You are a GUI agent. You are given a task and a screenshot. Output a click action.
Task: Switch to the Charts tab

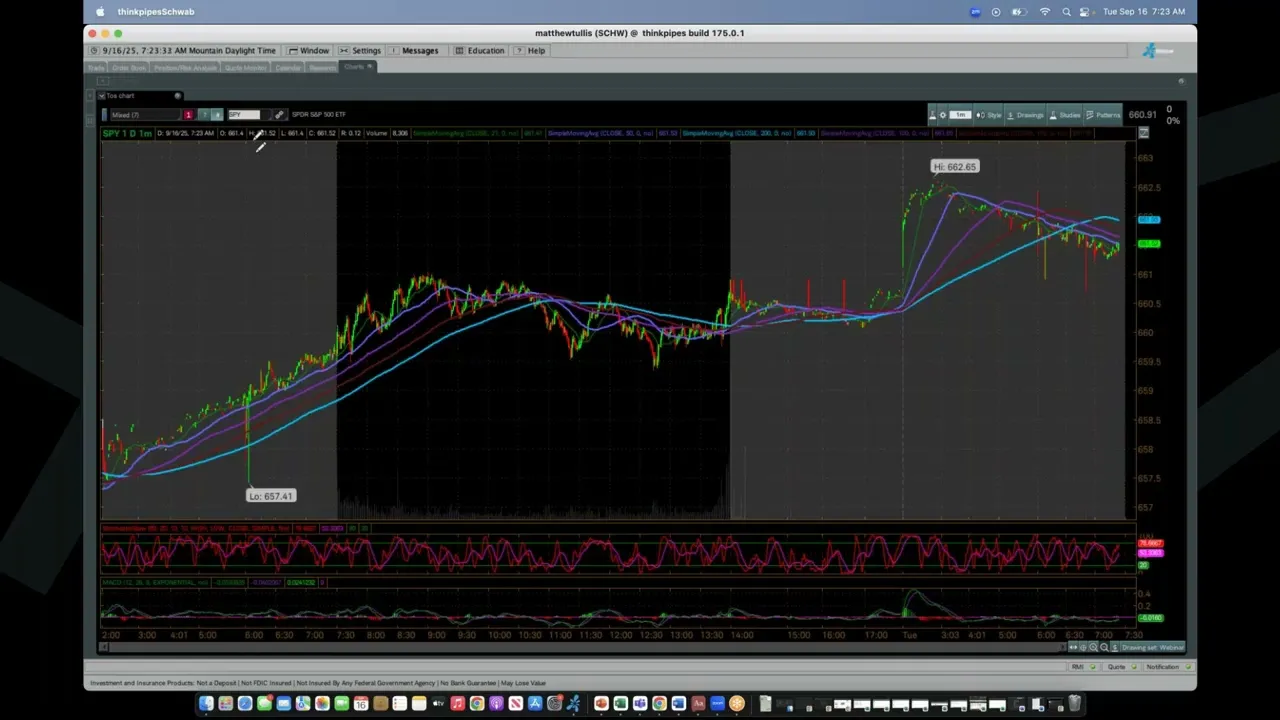click(356, 67)
